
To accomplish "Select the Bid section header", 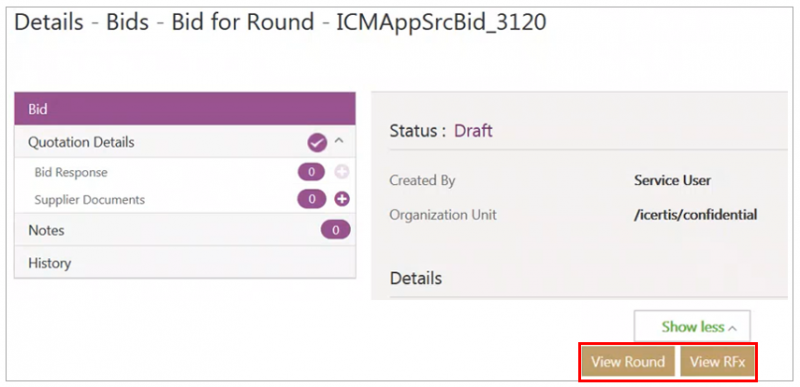I will [185, 109].
